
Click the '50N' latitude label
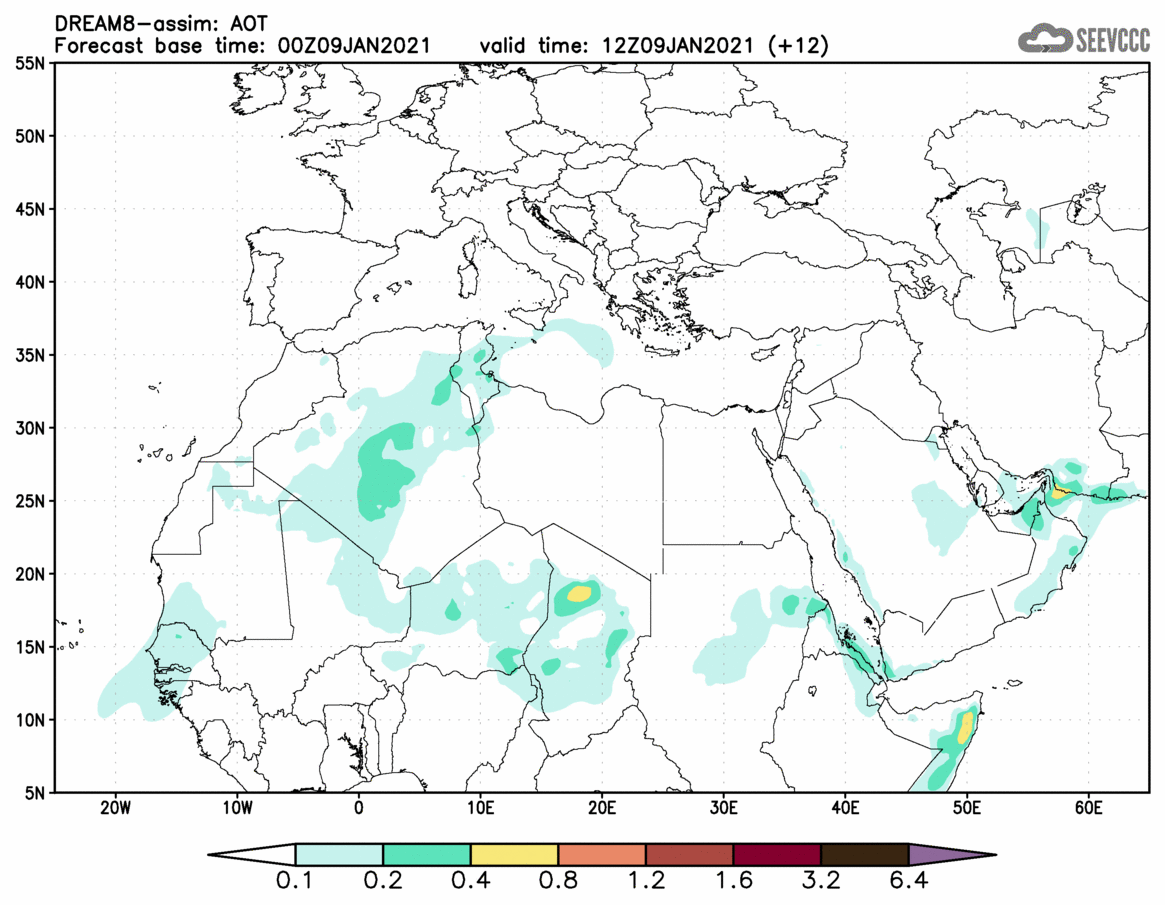click(30, 136)
